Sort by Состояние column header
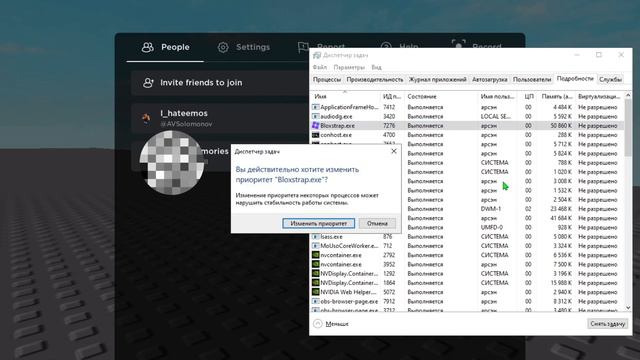 click(x=441, y=96)
